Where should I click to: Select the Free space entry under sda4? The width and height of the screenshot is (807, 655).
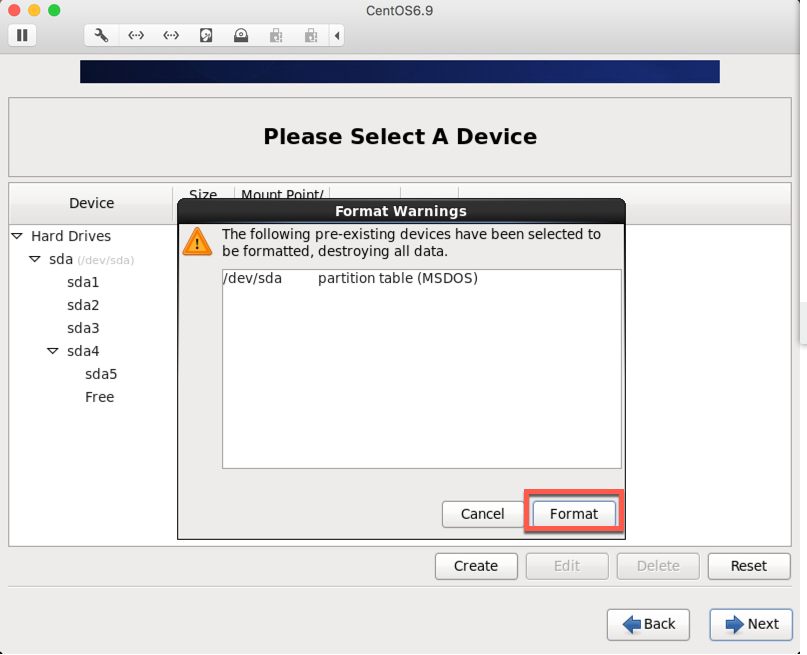(x=99, y=397)
